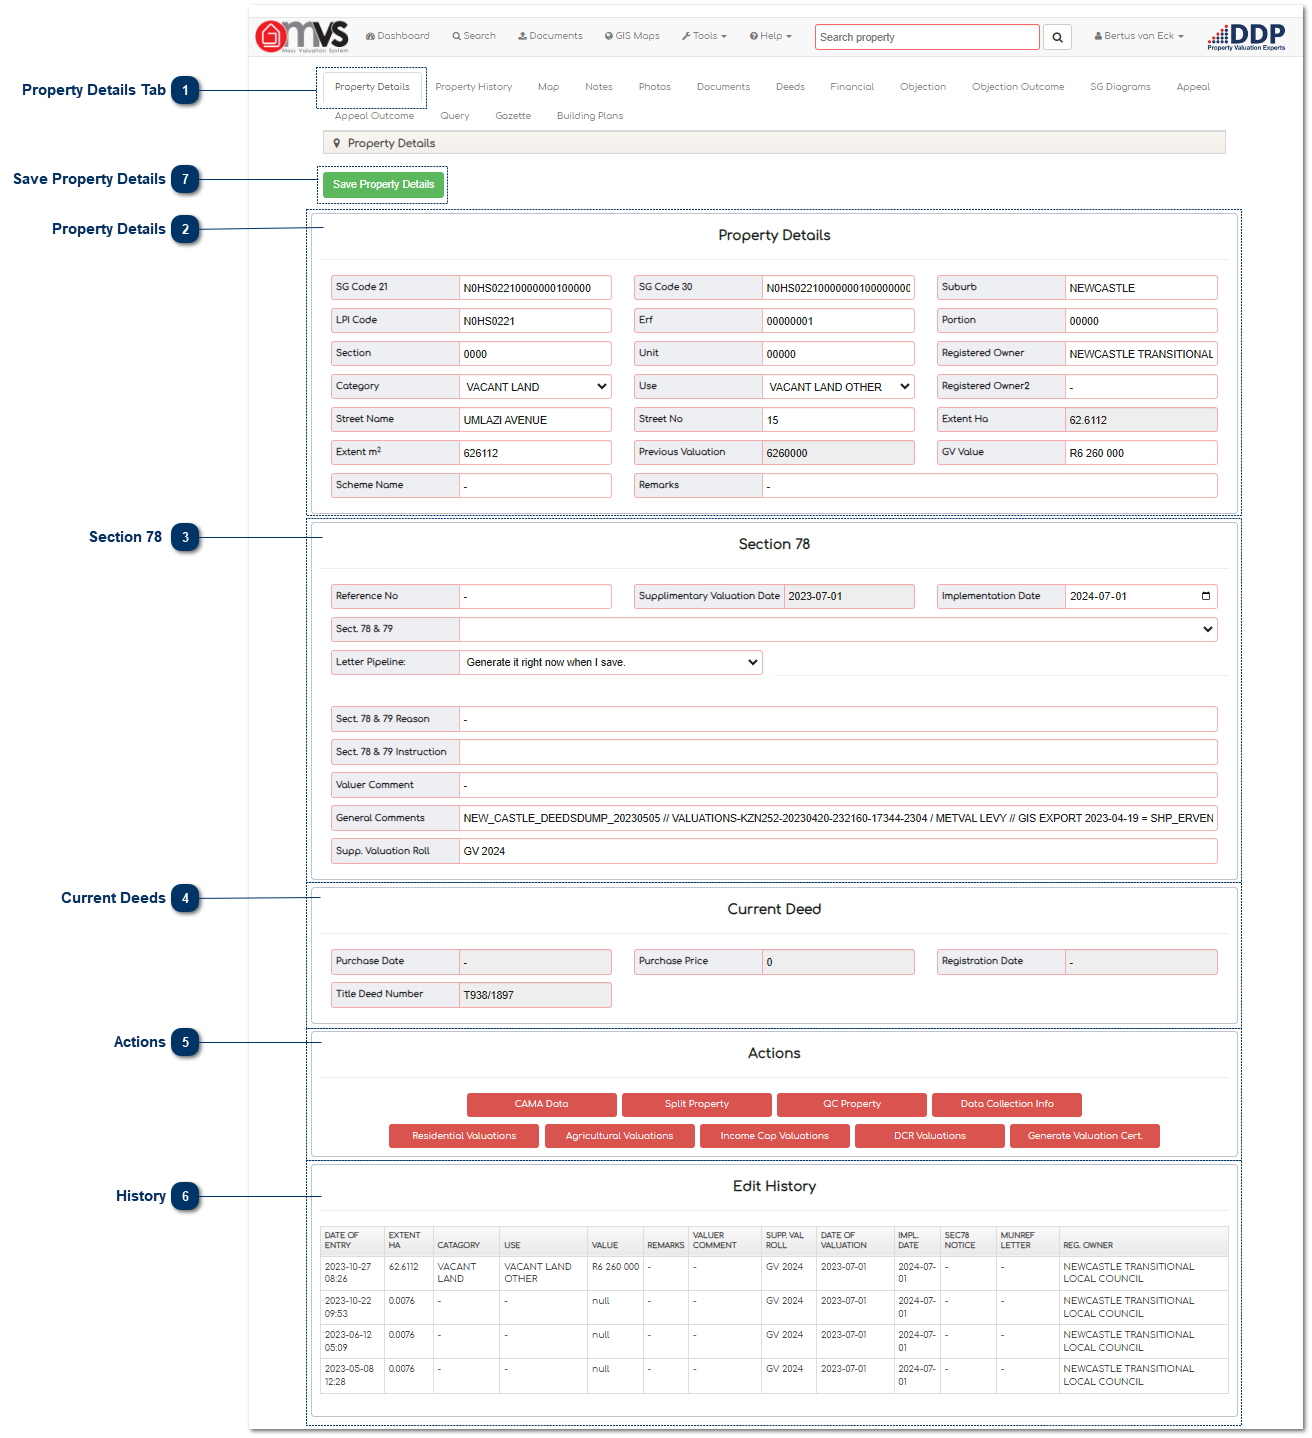This screenshot has width=1312, height=1438.
Task: Open GIS Maps
Action: tap(632, 36)
